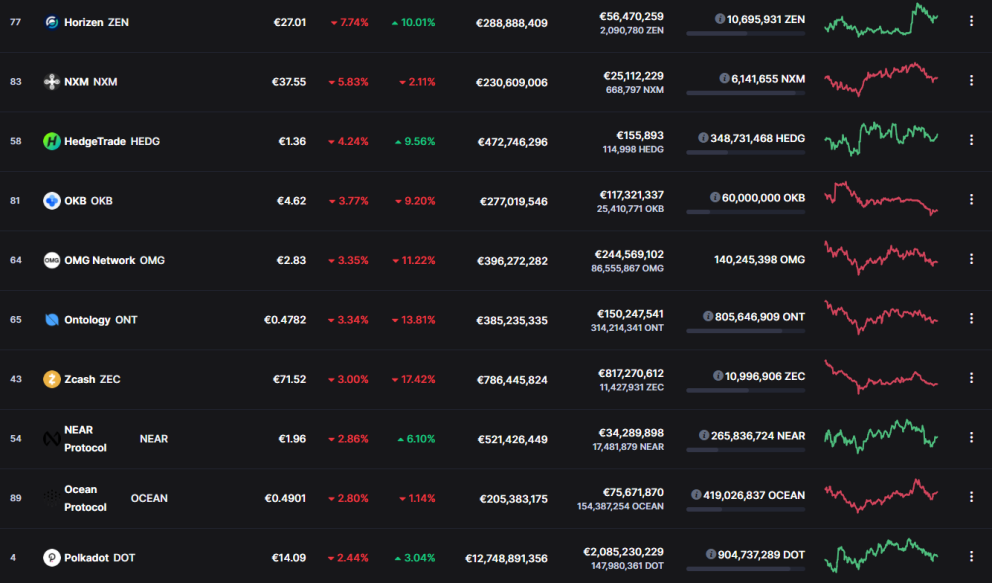The width and height of the screenshot is (992, 583).
Task: Open the more options menu for OMG Network
Action: [x=971, y=259]
